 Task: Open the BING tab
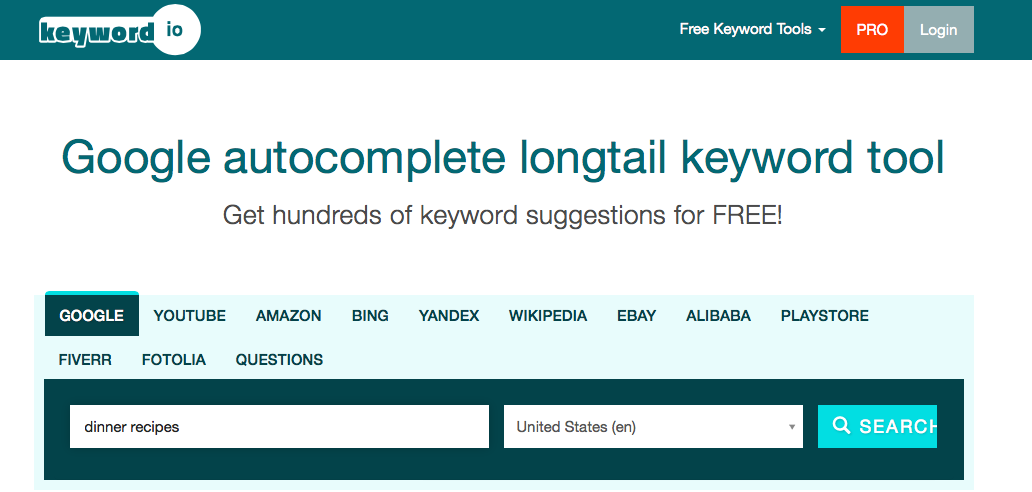click(370, 316)
